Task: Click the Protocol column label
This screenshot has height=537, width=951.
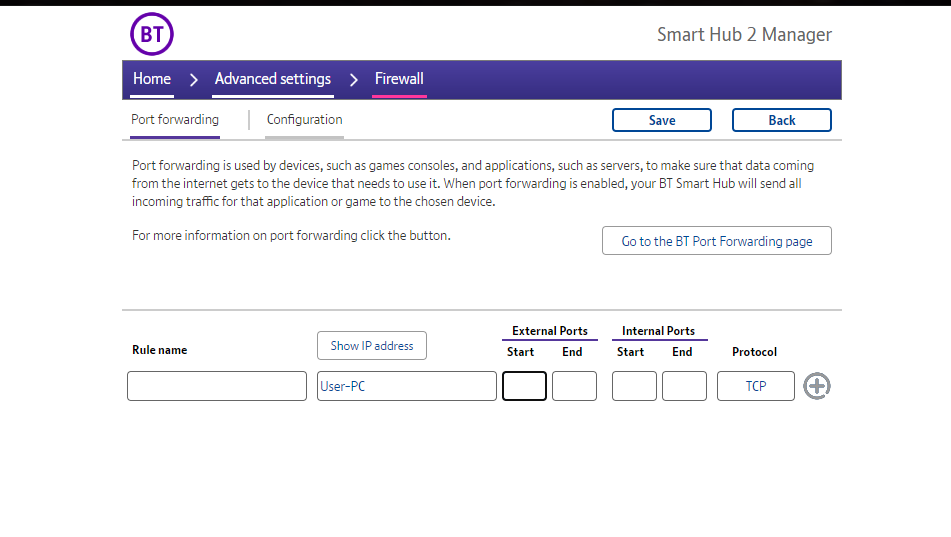Action: tap(754, 352)
